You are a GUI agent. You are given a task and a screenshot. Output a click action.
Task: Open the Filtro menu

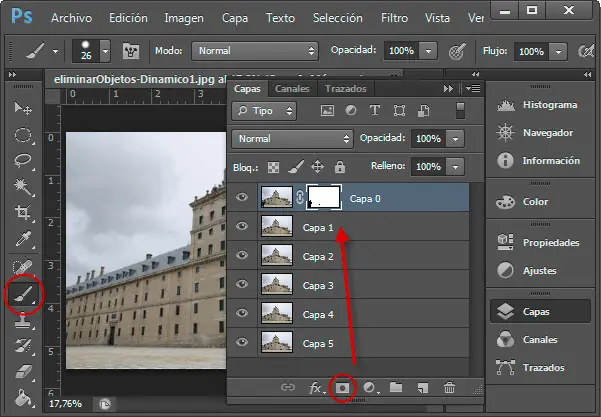coord(393,18)
